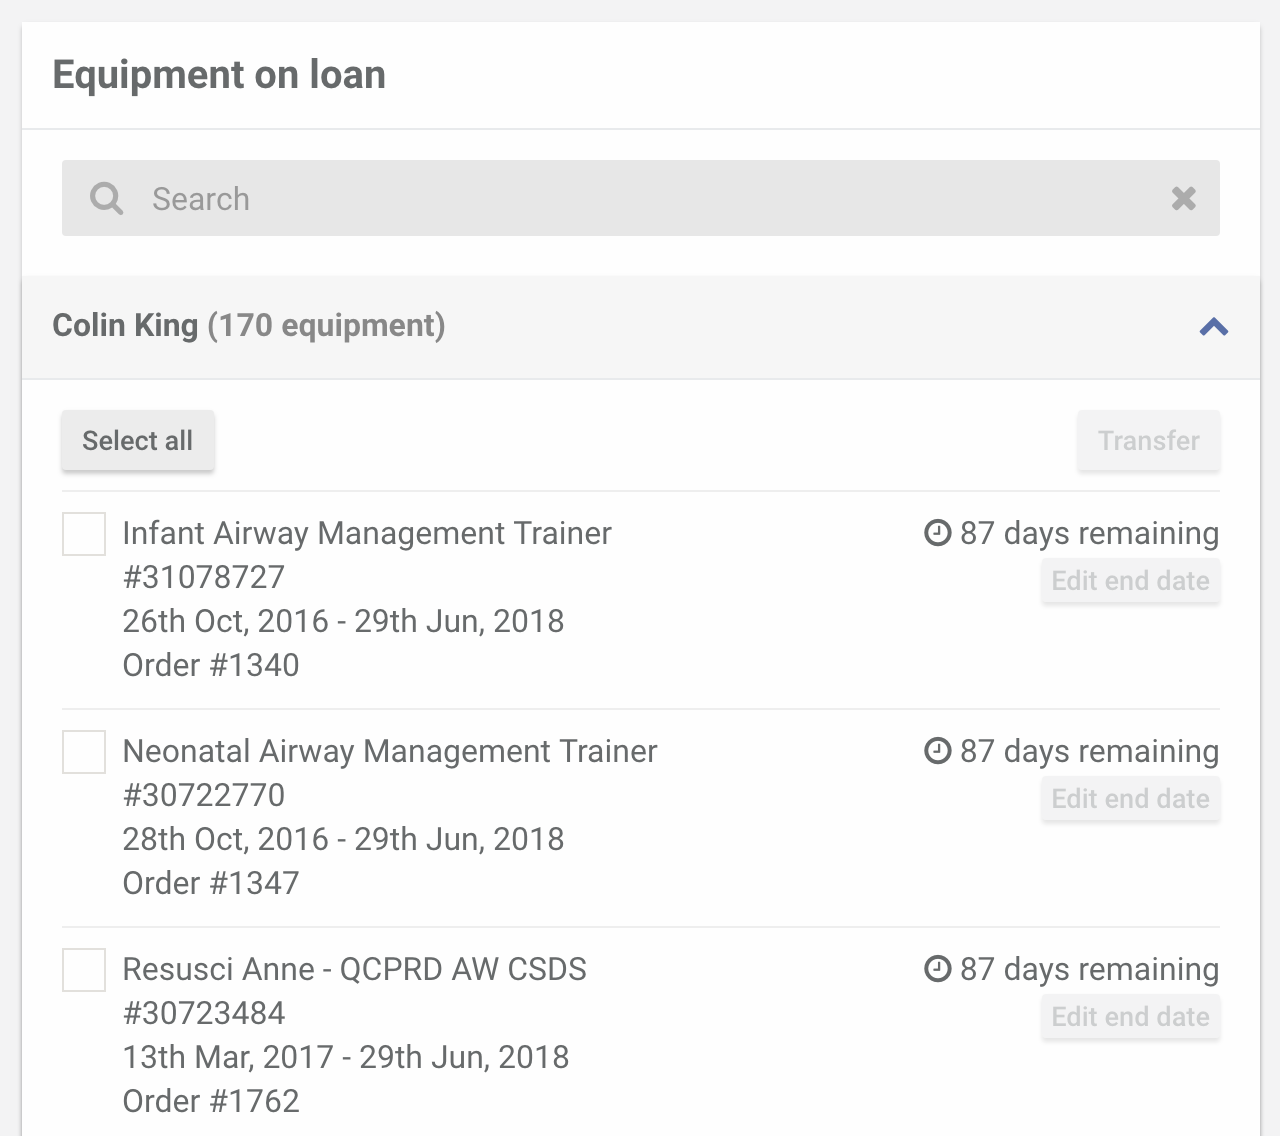Viewport: 1280px width, 1136px height.
Task: Collapse Colin King section chevron
Action: (x=1213, y=326)
